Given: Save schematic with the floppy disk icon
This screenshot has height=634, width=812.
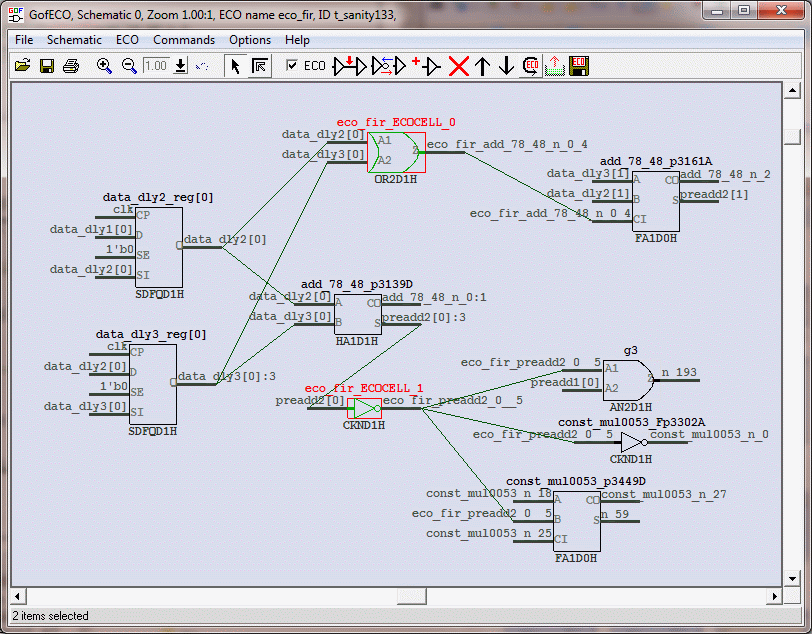Looking at the screenshot, I should point(47,66).
